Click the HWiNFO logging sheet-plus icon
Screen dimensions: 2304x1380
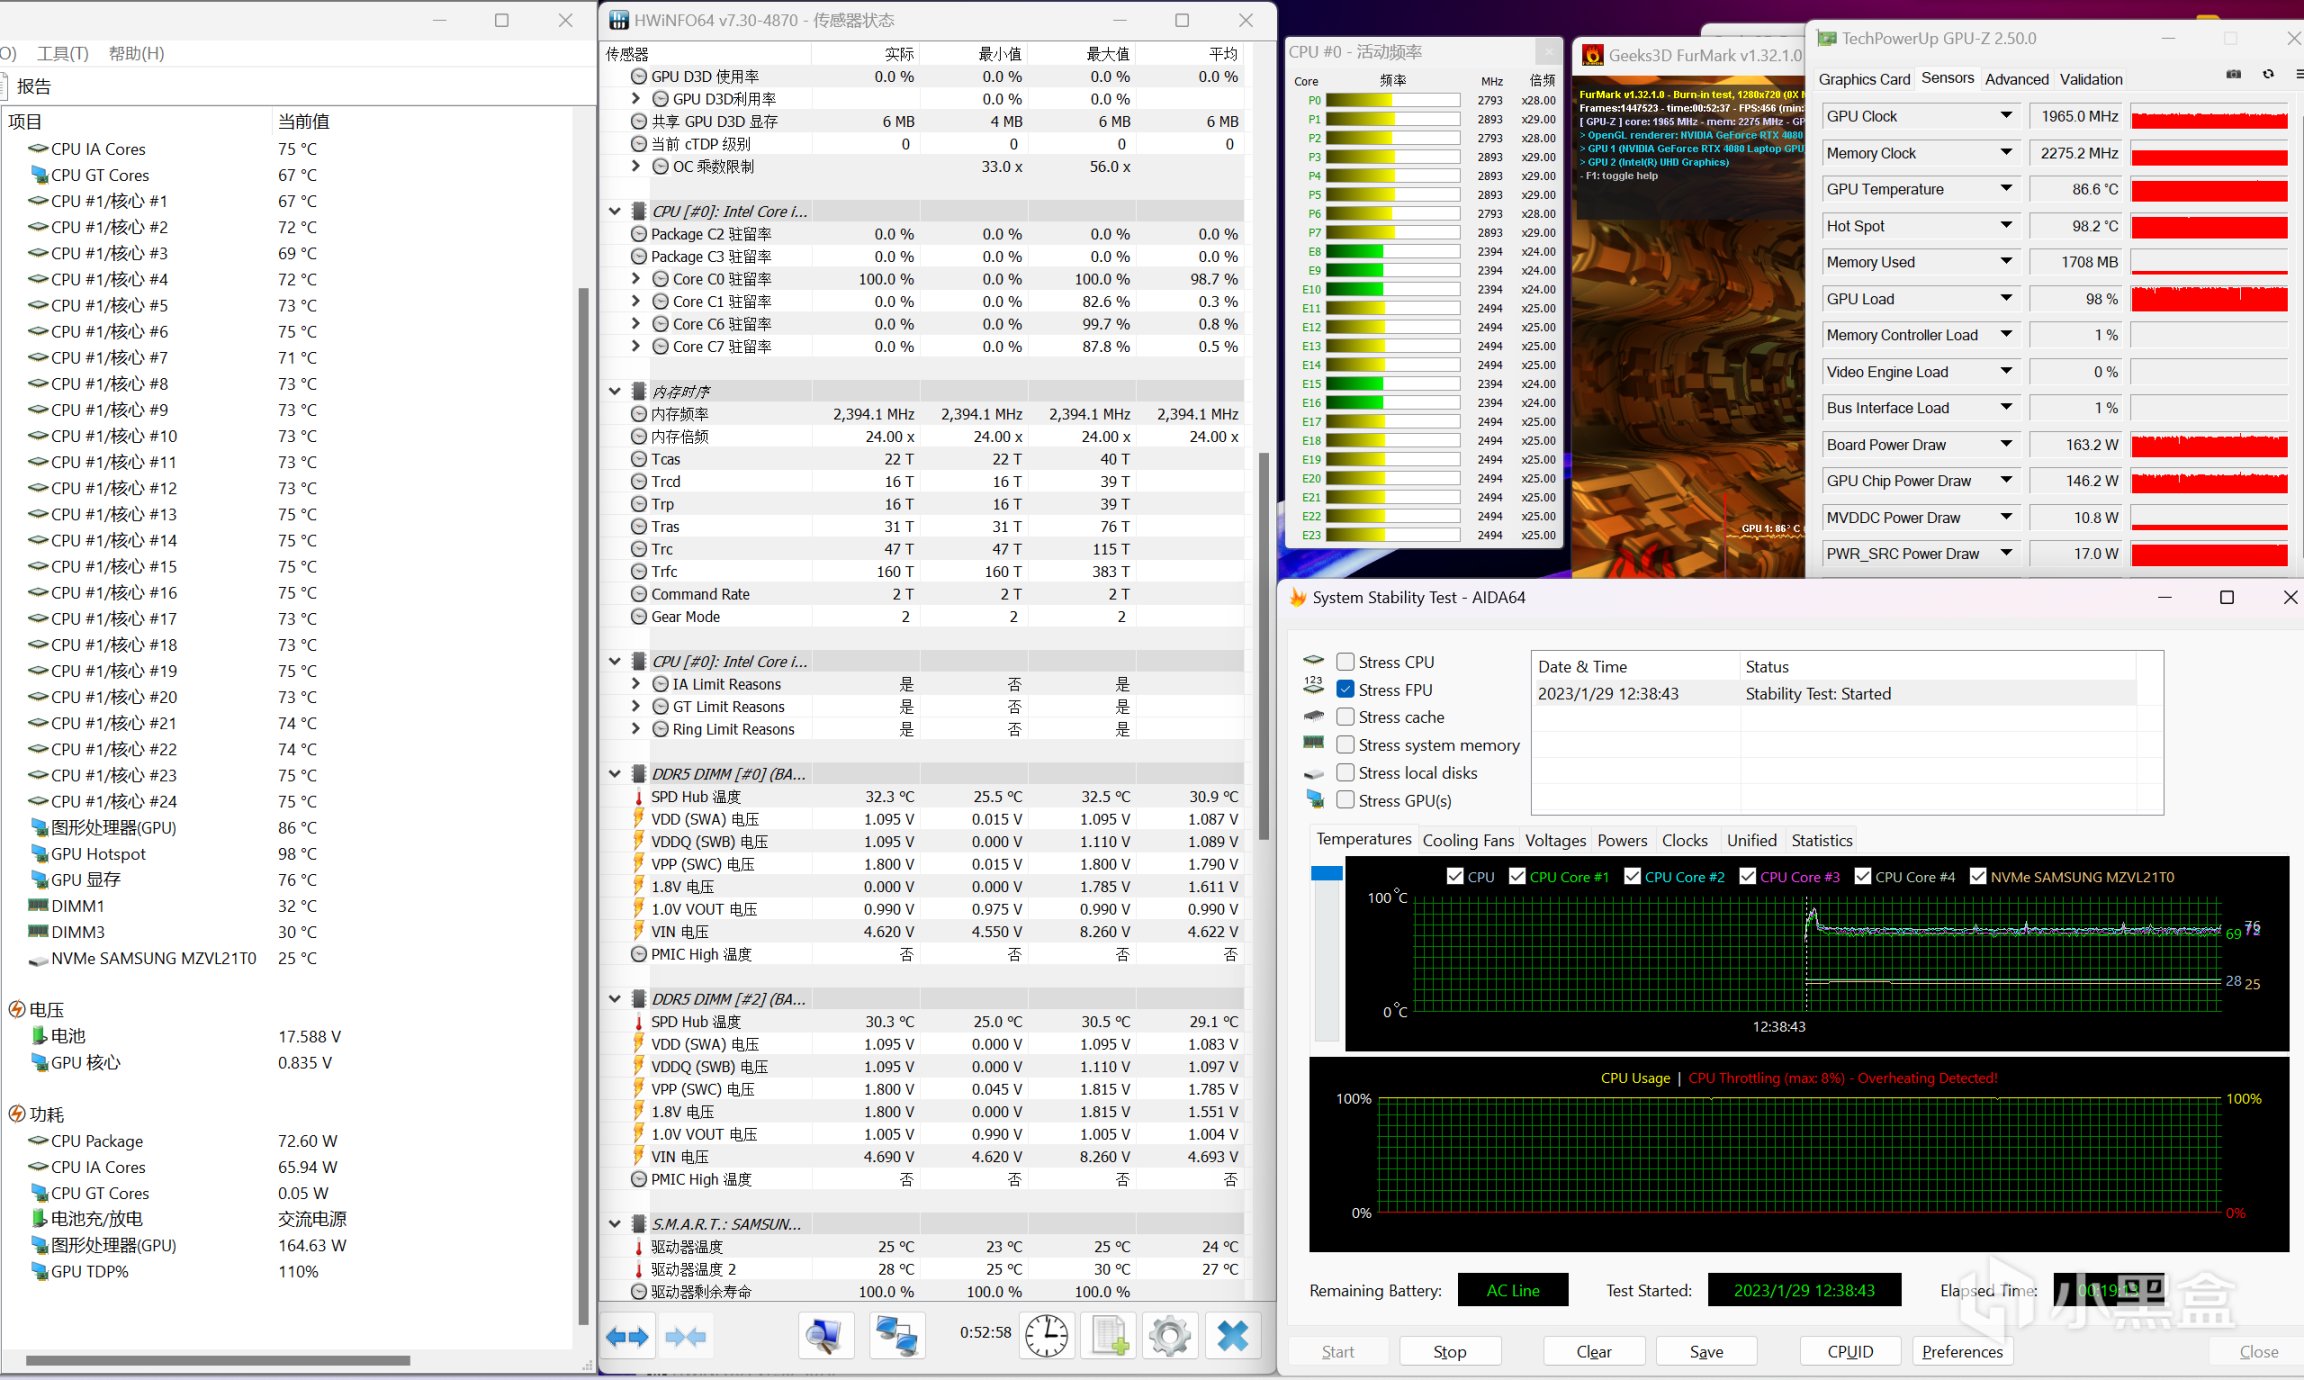coord(1109,1336)
